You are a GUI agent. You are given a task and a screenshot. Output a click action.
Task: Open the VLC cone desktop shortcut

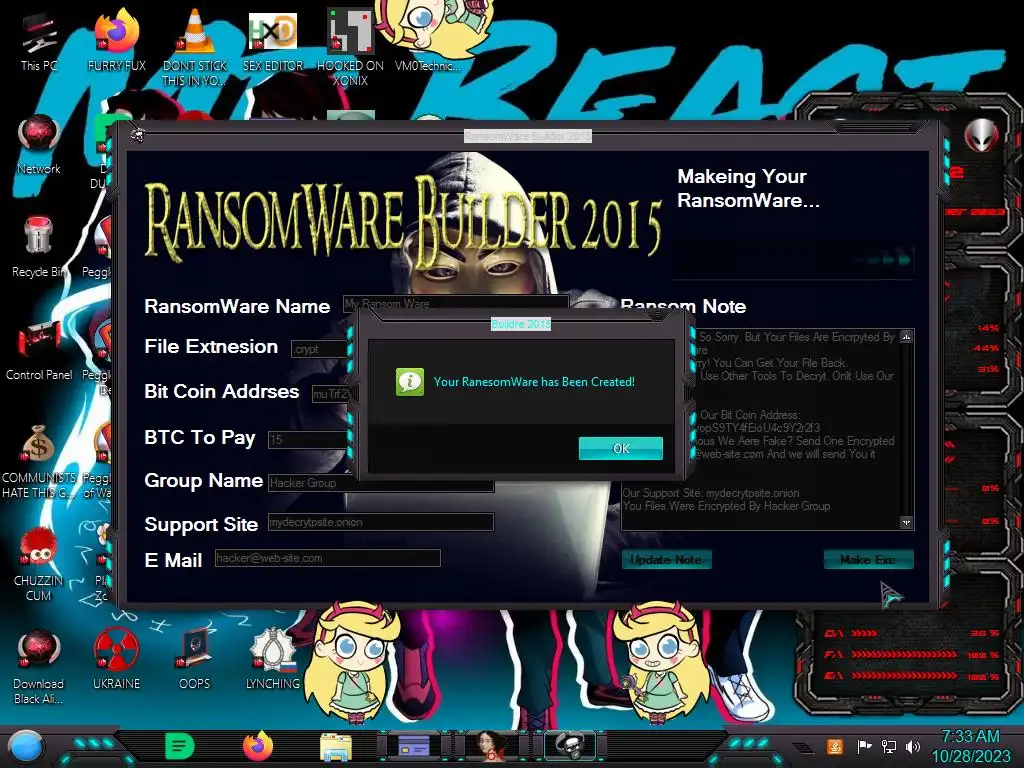coord(195,49)
